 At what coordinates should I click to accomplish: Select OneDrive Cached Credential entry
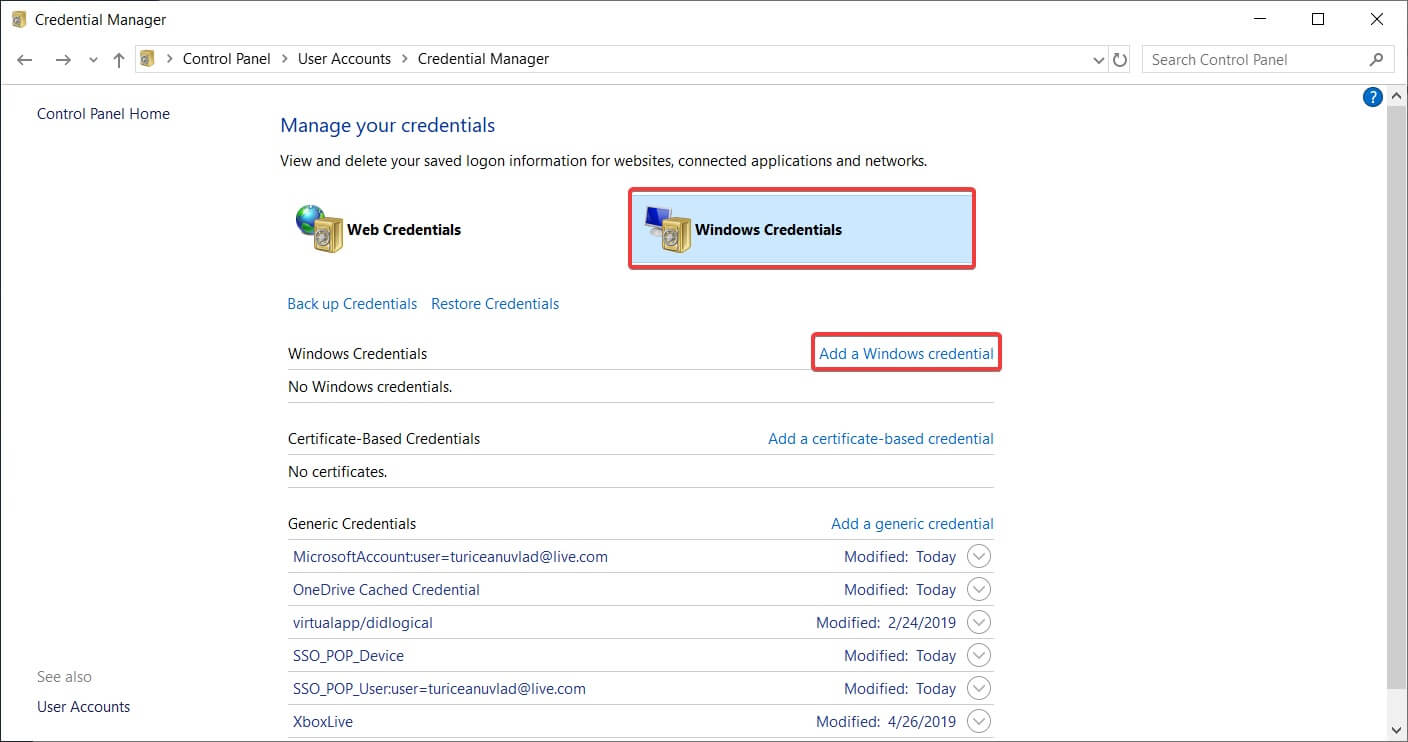(x=386, y=590)
